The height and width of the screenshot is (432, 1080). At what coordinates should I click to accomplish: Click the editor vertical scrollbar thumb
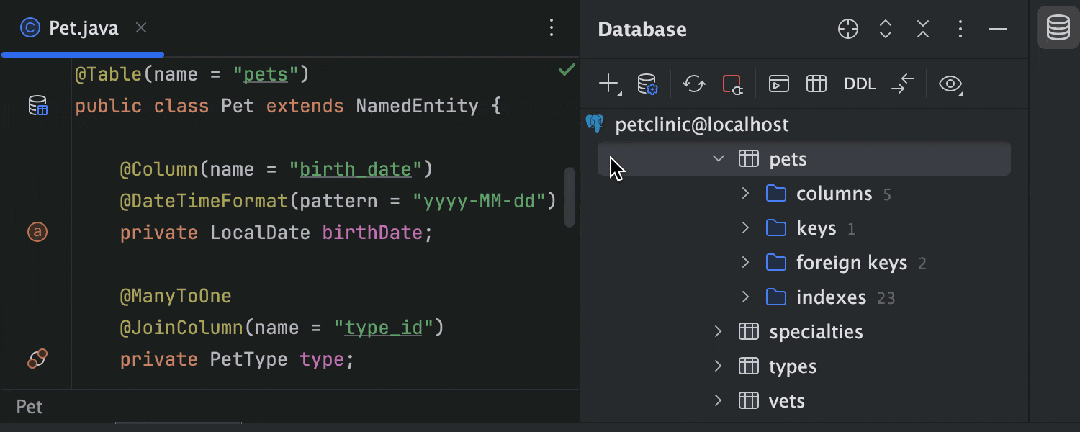pos(569,197)
